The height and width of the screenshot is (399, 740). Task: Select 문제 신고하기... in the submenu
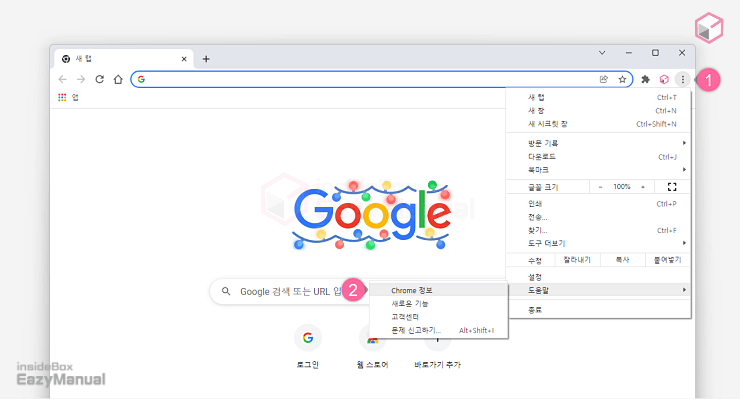pyautogui.click(x=438, y=330)
